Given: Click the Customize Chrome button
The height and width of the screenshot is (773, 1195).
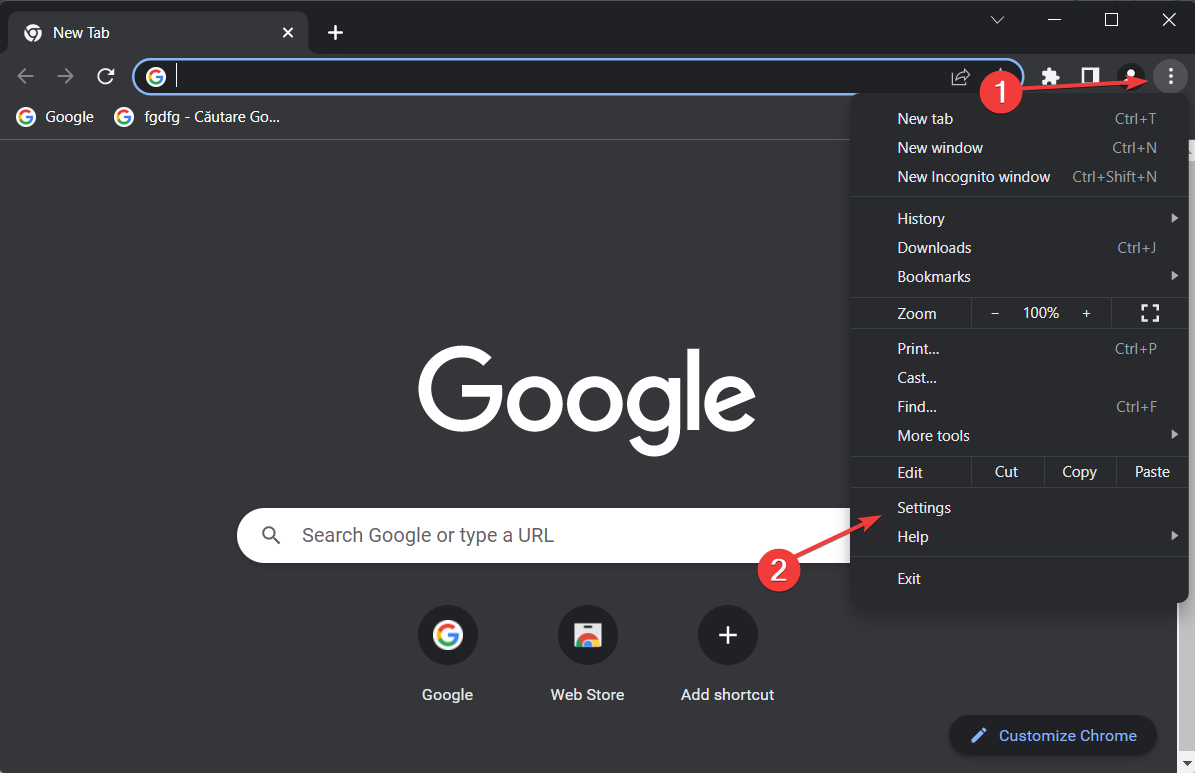Looking at the screenshot, I should tap(1052, 735).
